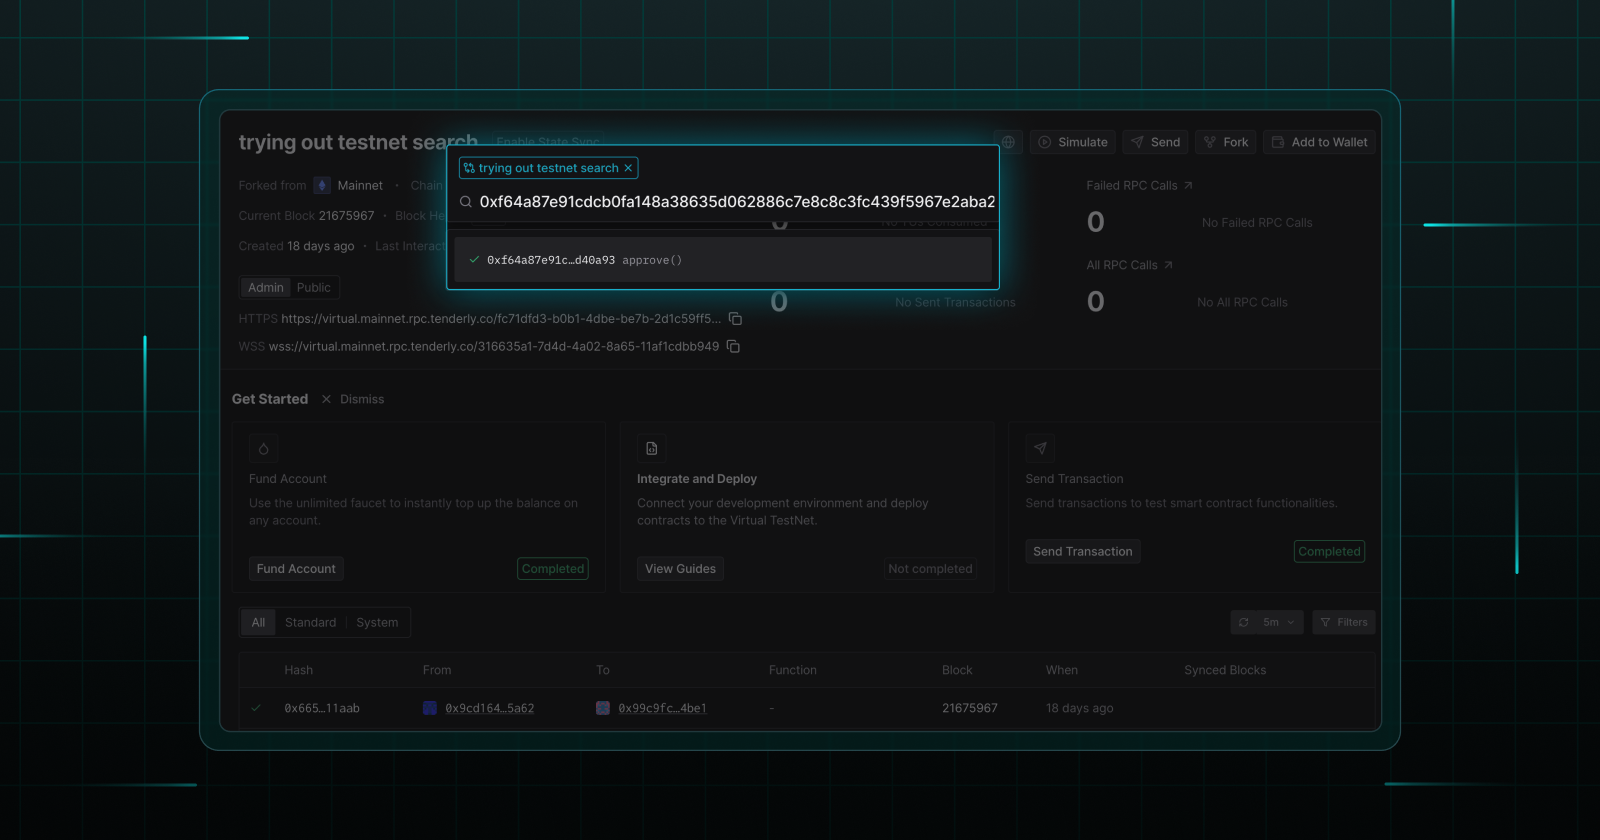1600x840 pixels.
Task: Open recipient address 0x99c9fc…4be1
Action: (x=662, y=708)
